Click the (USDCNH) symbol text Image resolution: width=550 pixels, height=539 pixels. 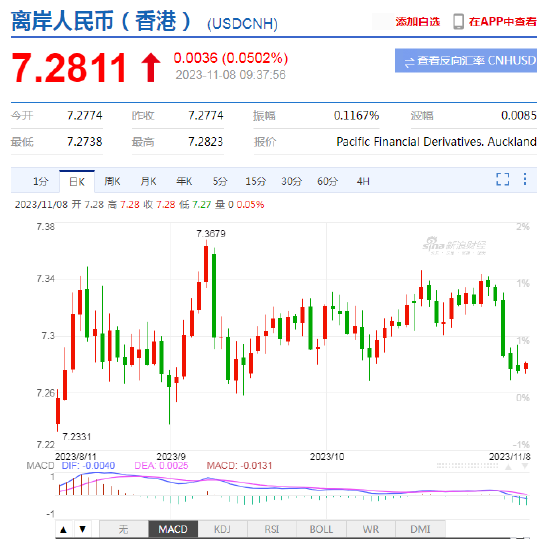pyautogui.click(x=242, y=24)
